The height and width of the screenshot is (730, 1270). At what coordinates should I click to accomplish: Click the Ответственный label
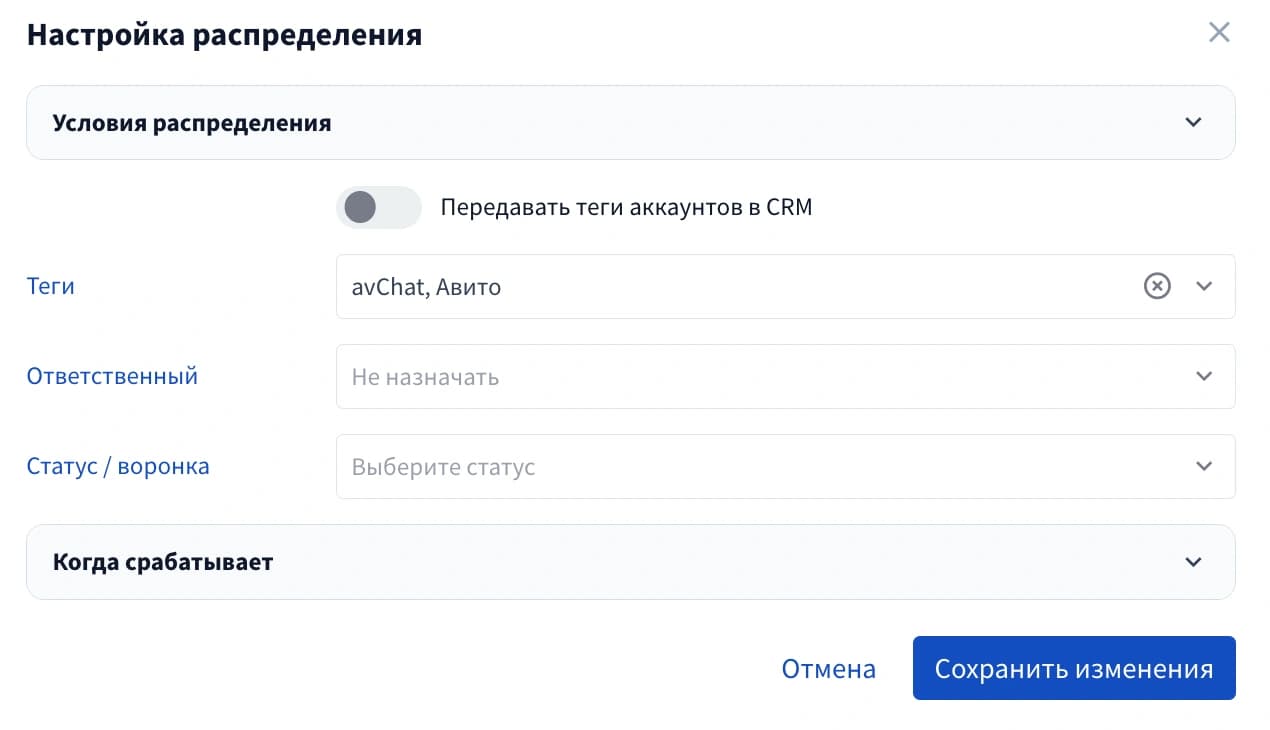112,376
